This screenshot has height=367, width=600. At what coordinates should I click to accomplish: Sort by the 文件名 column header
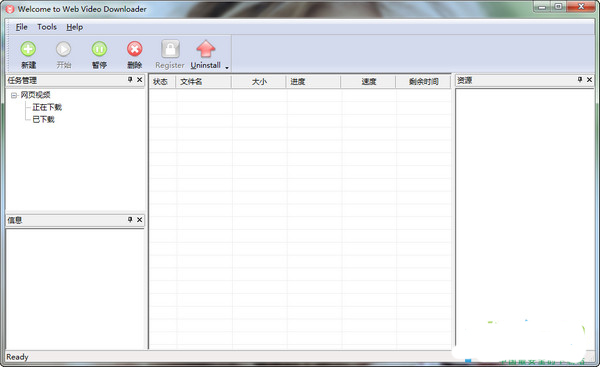pyautogui.click(x=203, y=82)
